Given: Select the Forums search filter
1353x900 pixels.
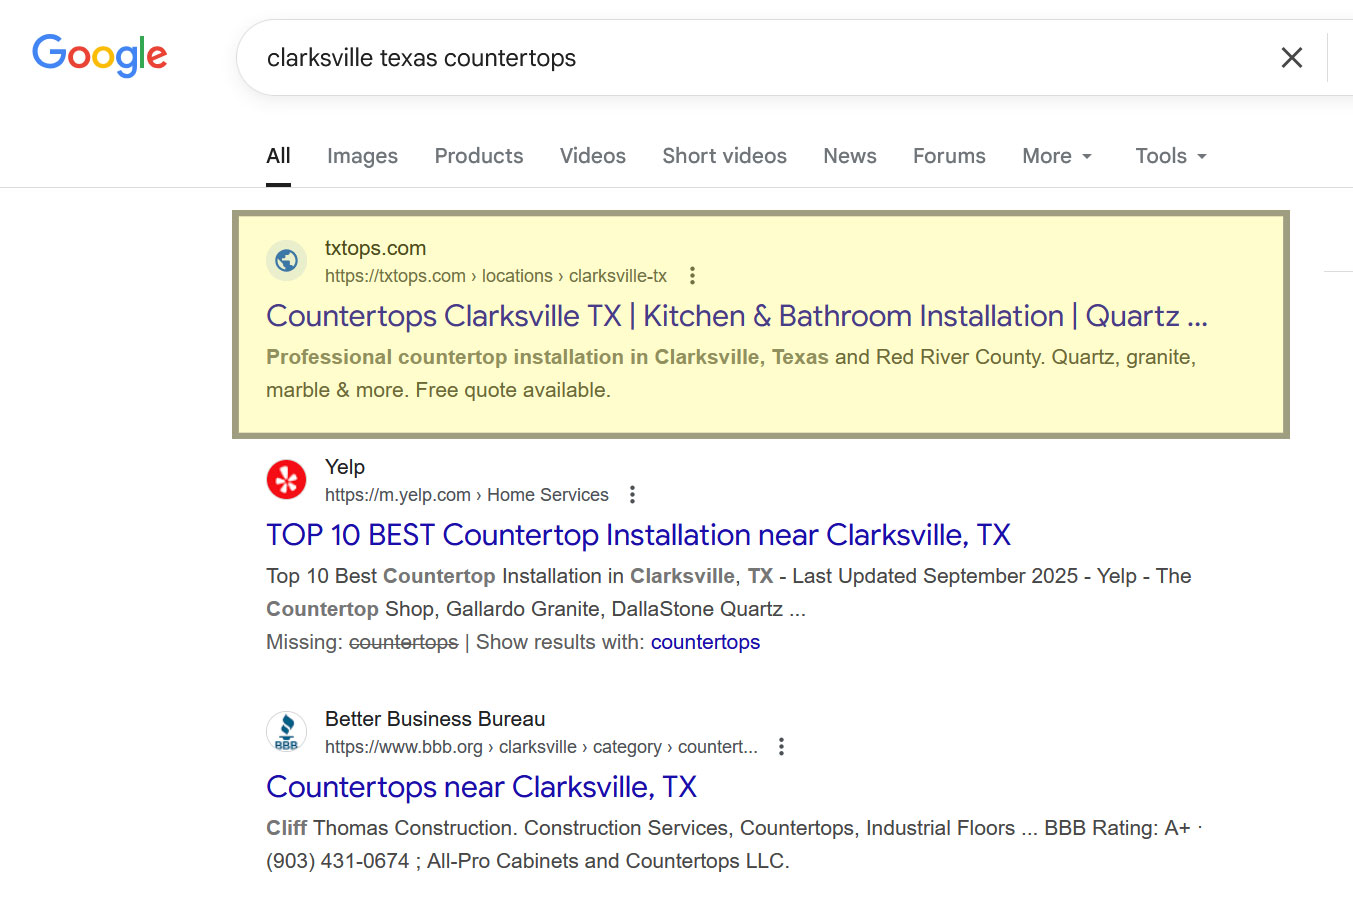Looking at the screenshot, I should point(948,156).
